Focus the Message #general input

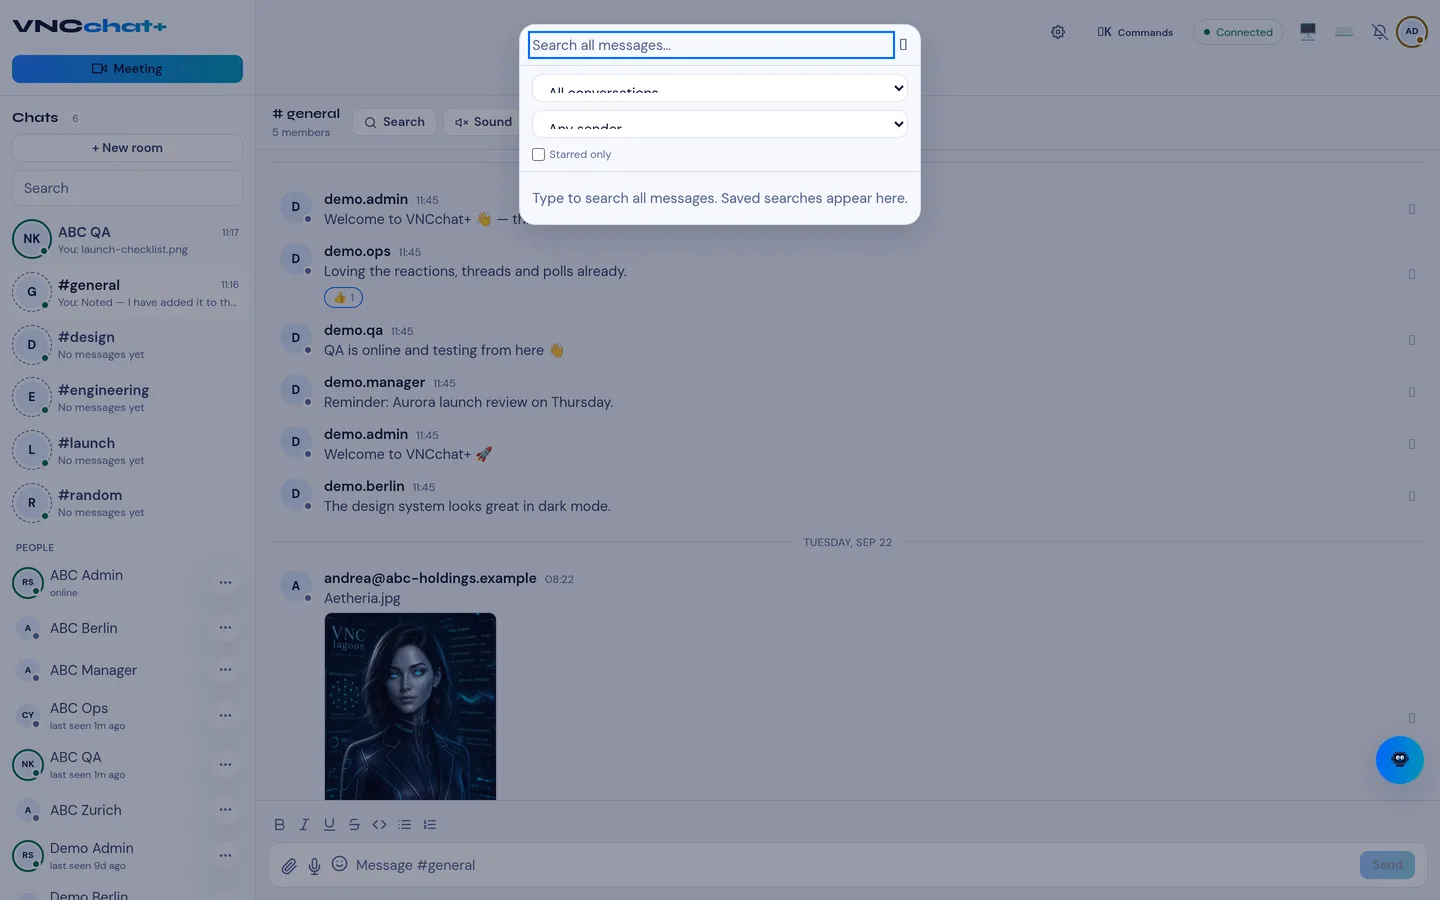tap(850, 865)
